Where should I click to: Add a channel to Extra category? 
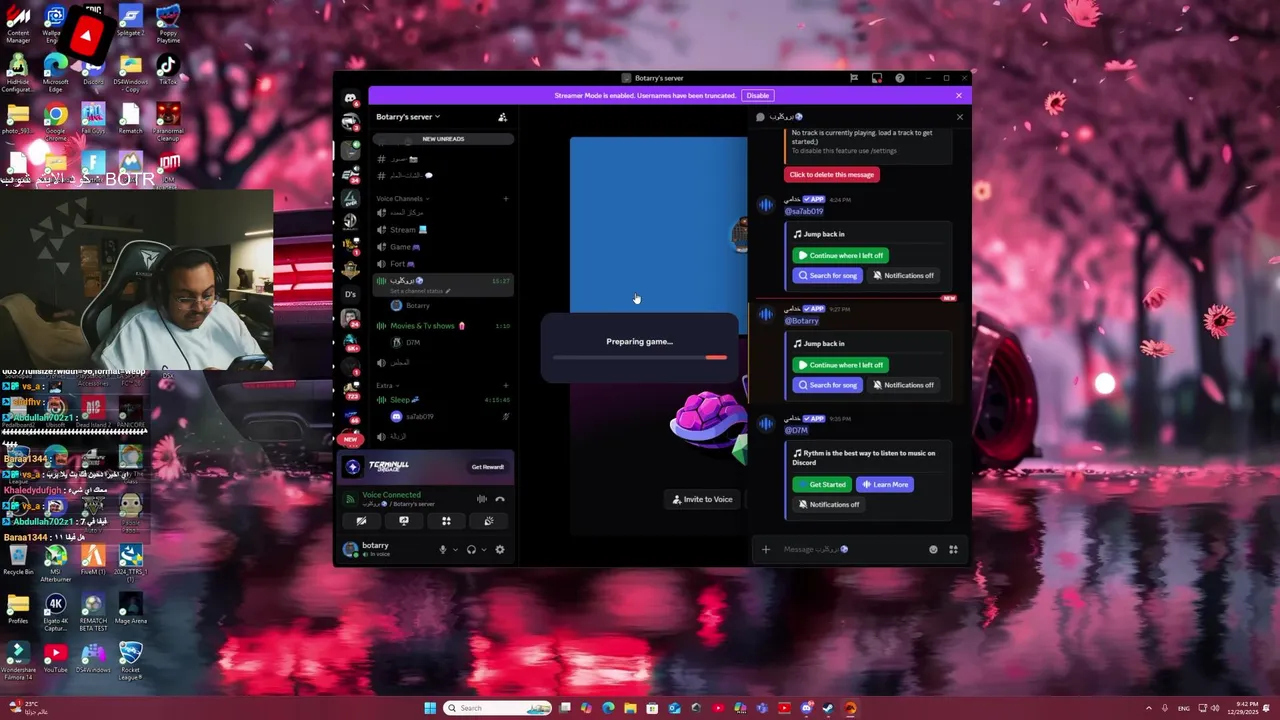[505, 385]
